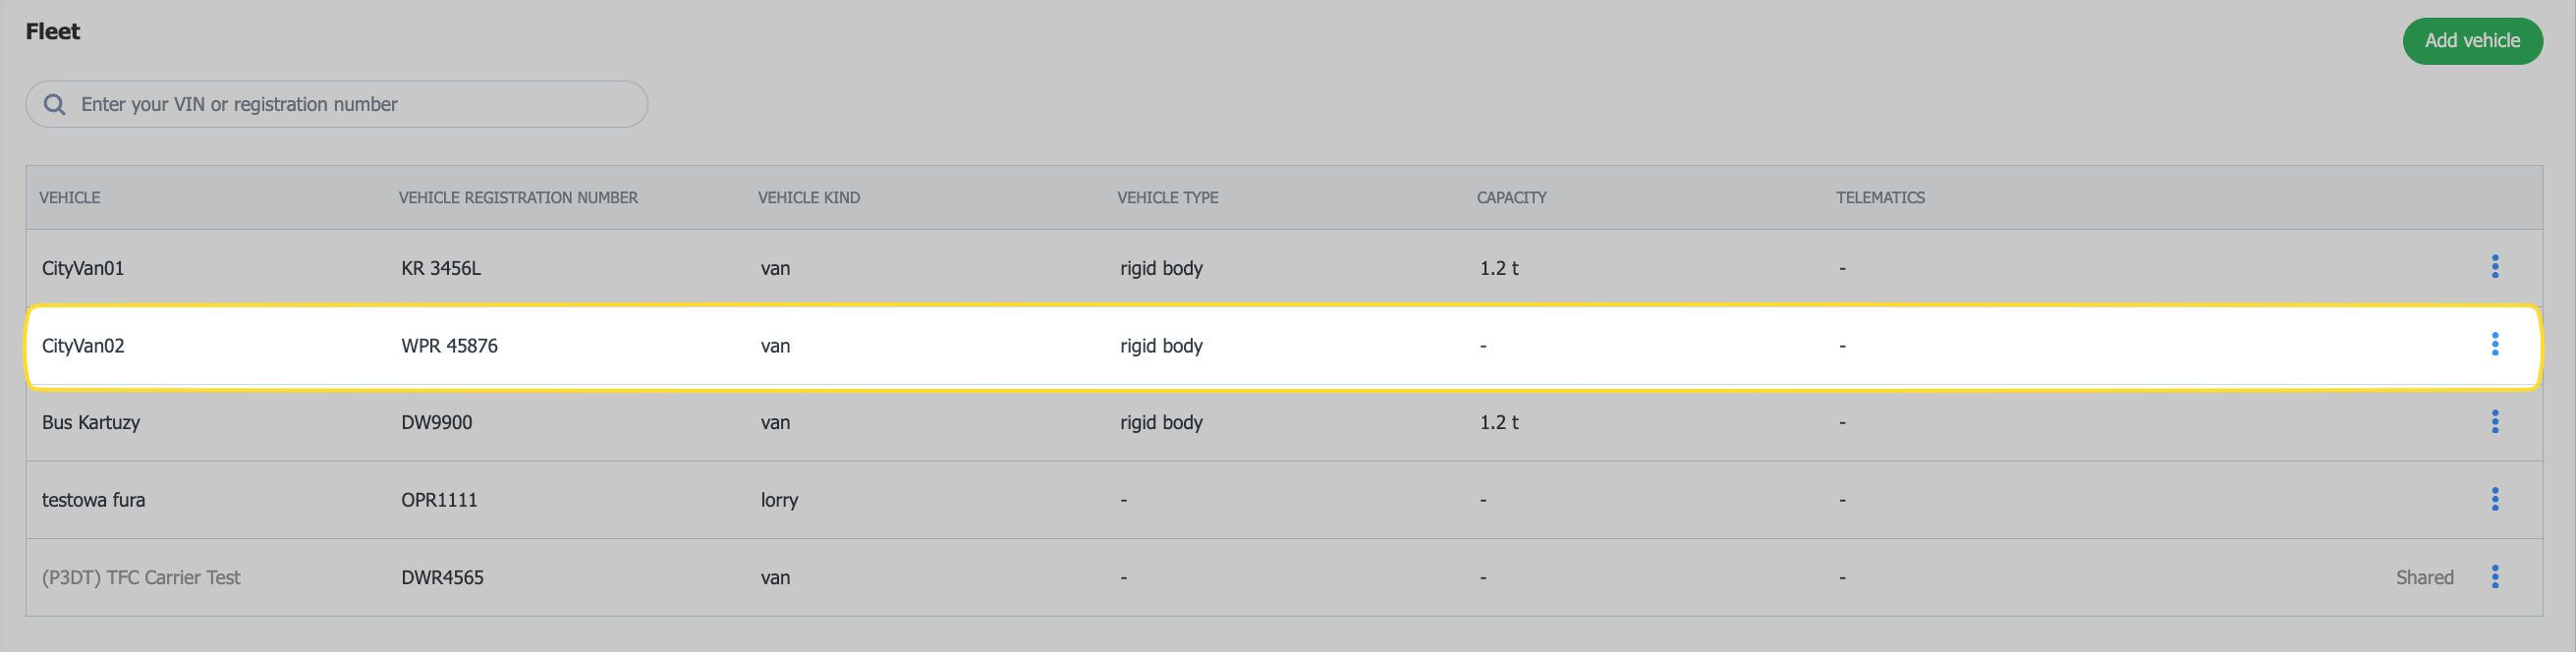Click the Vehicle column header

[x=70, y=198]
